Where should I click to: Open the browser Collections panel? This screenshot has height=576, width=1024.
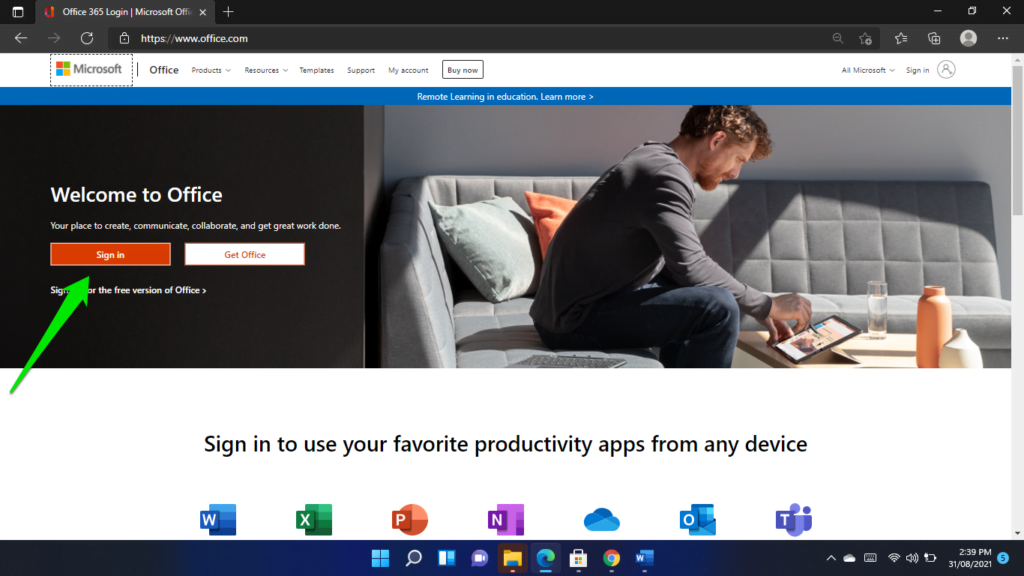pyautogui.click(x=933, y=38)
